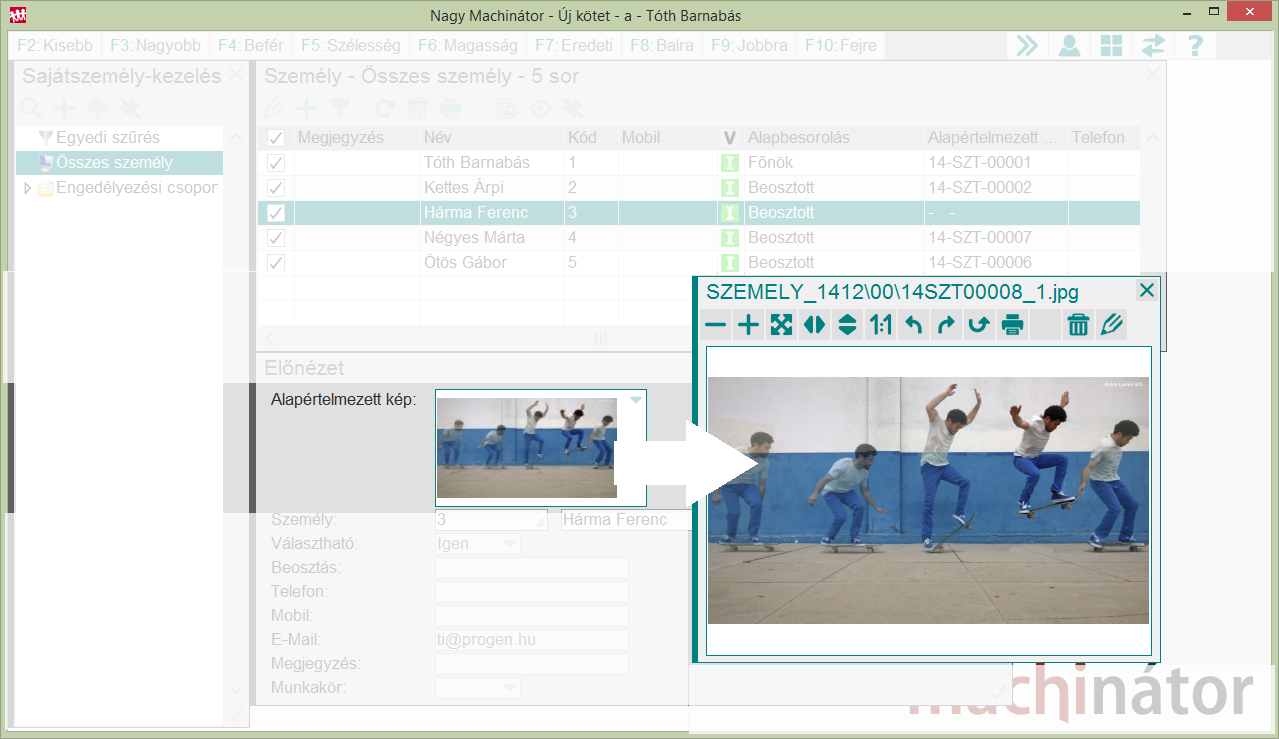Open the user profile icon in top bar

pyautogui.click(x=1069, y=45)
